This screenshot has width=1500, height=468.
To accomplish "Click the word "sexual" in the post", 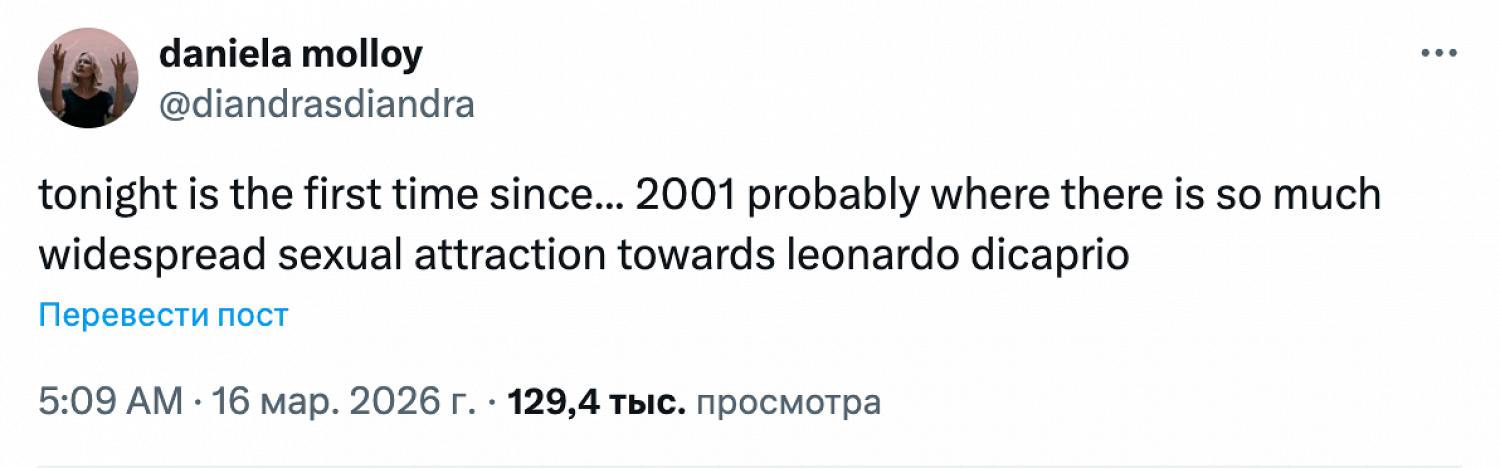I will pyautogui.click(x=329, y=255).
